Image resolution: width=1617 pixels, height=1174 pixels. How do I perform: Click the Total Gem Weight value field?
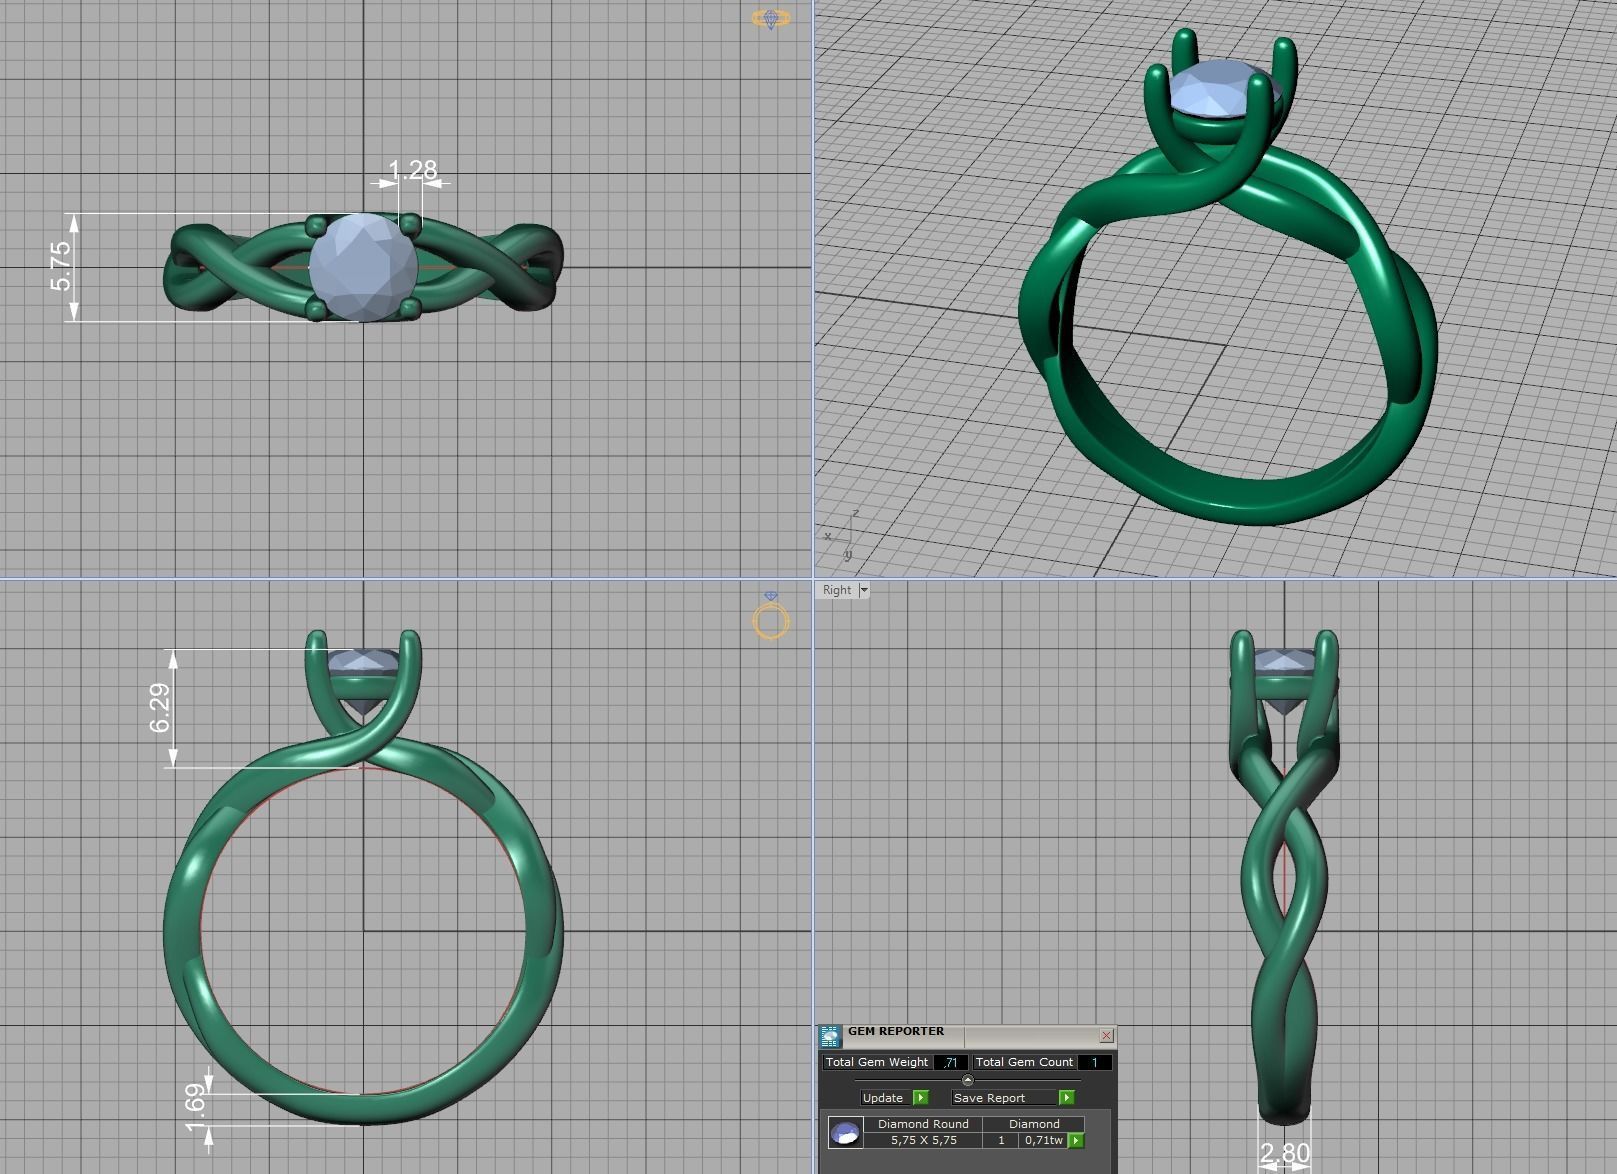pos(950,1062)
